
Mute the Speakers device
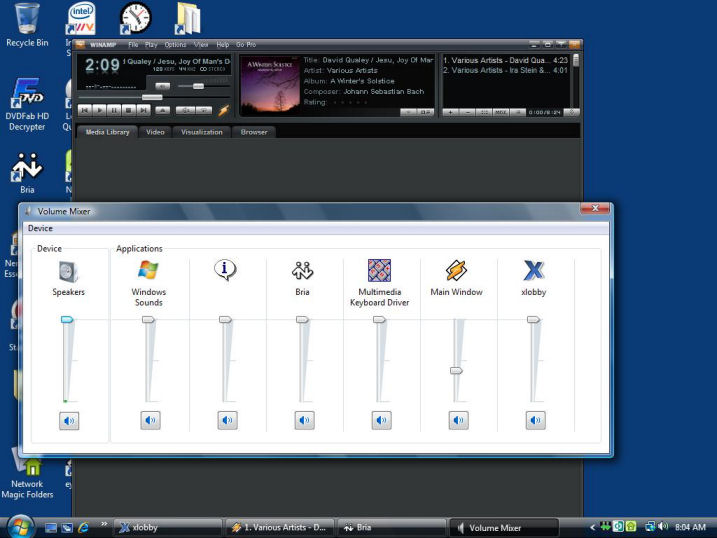69,421
